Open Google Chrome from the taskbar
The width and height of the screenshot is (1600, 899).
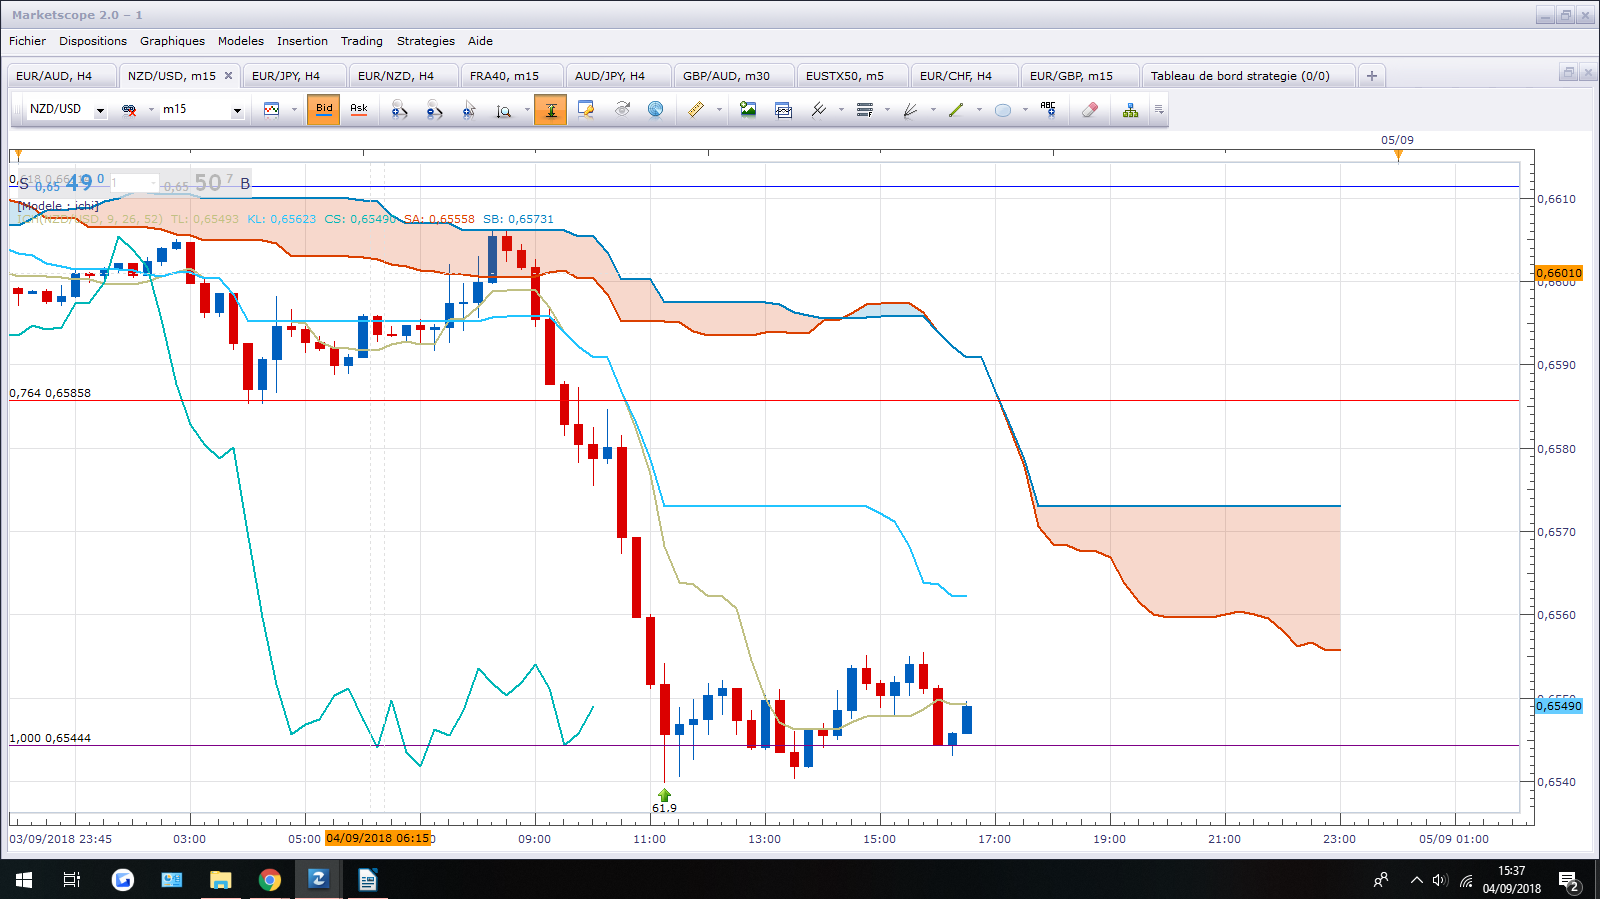tap(270, 880)
